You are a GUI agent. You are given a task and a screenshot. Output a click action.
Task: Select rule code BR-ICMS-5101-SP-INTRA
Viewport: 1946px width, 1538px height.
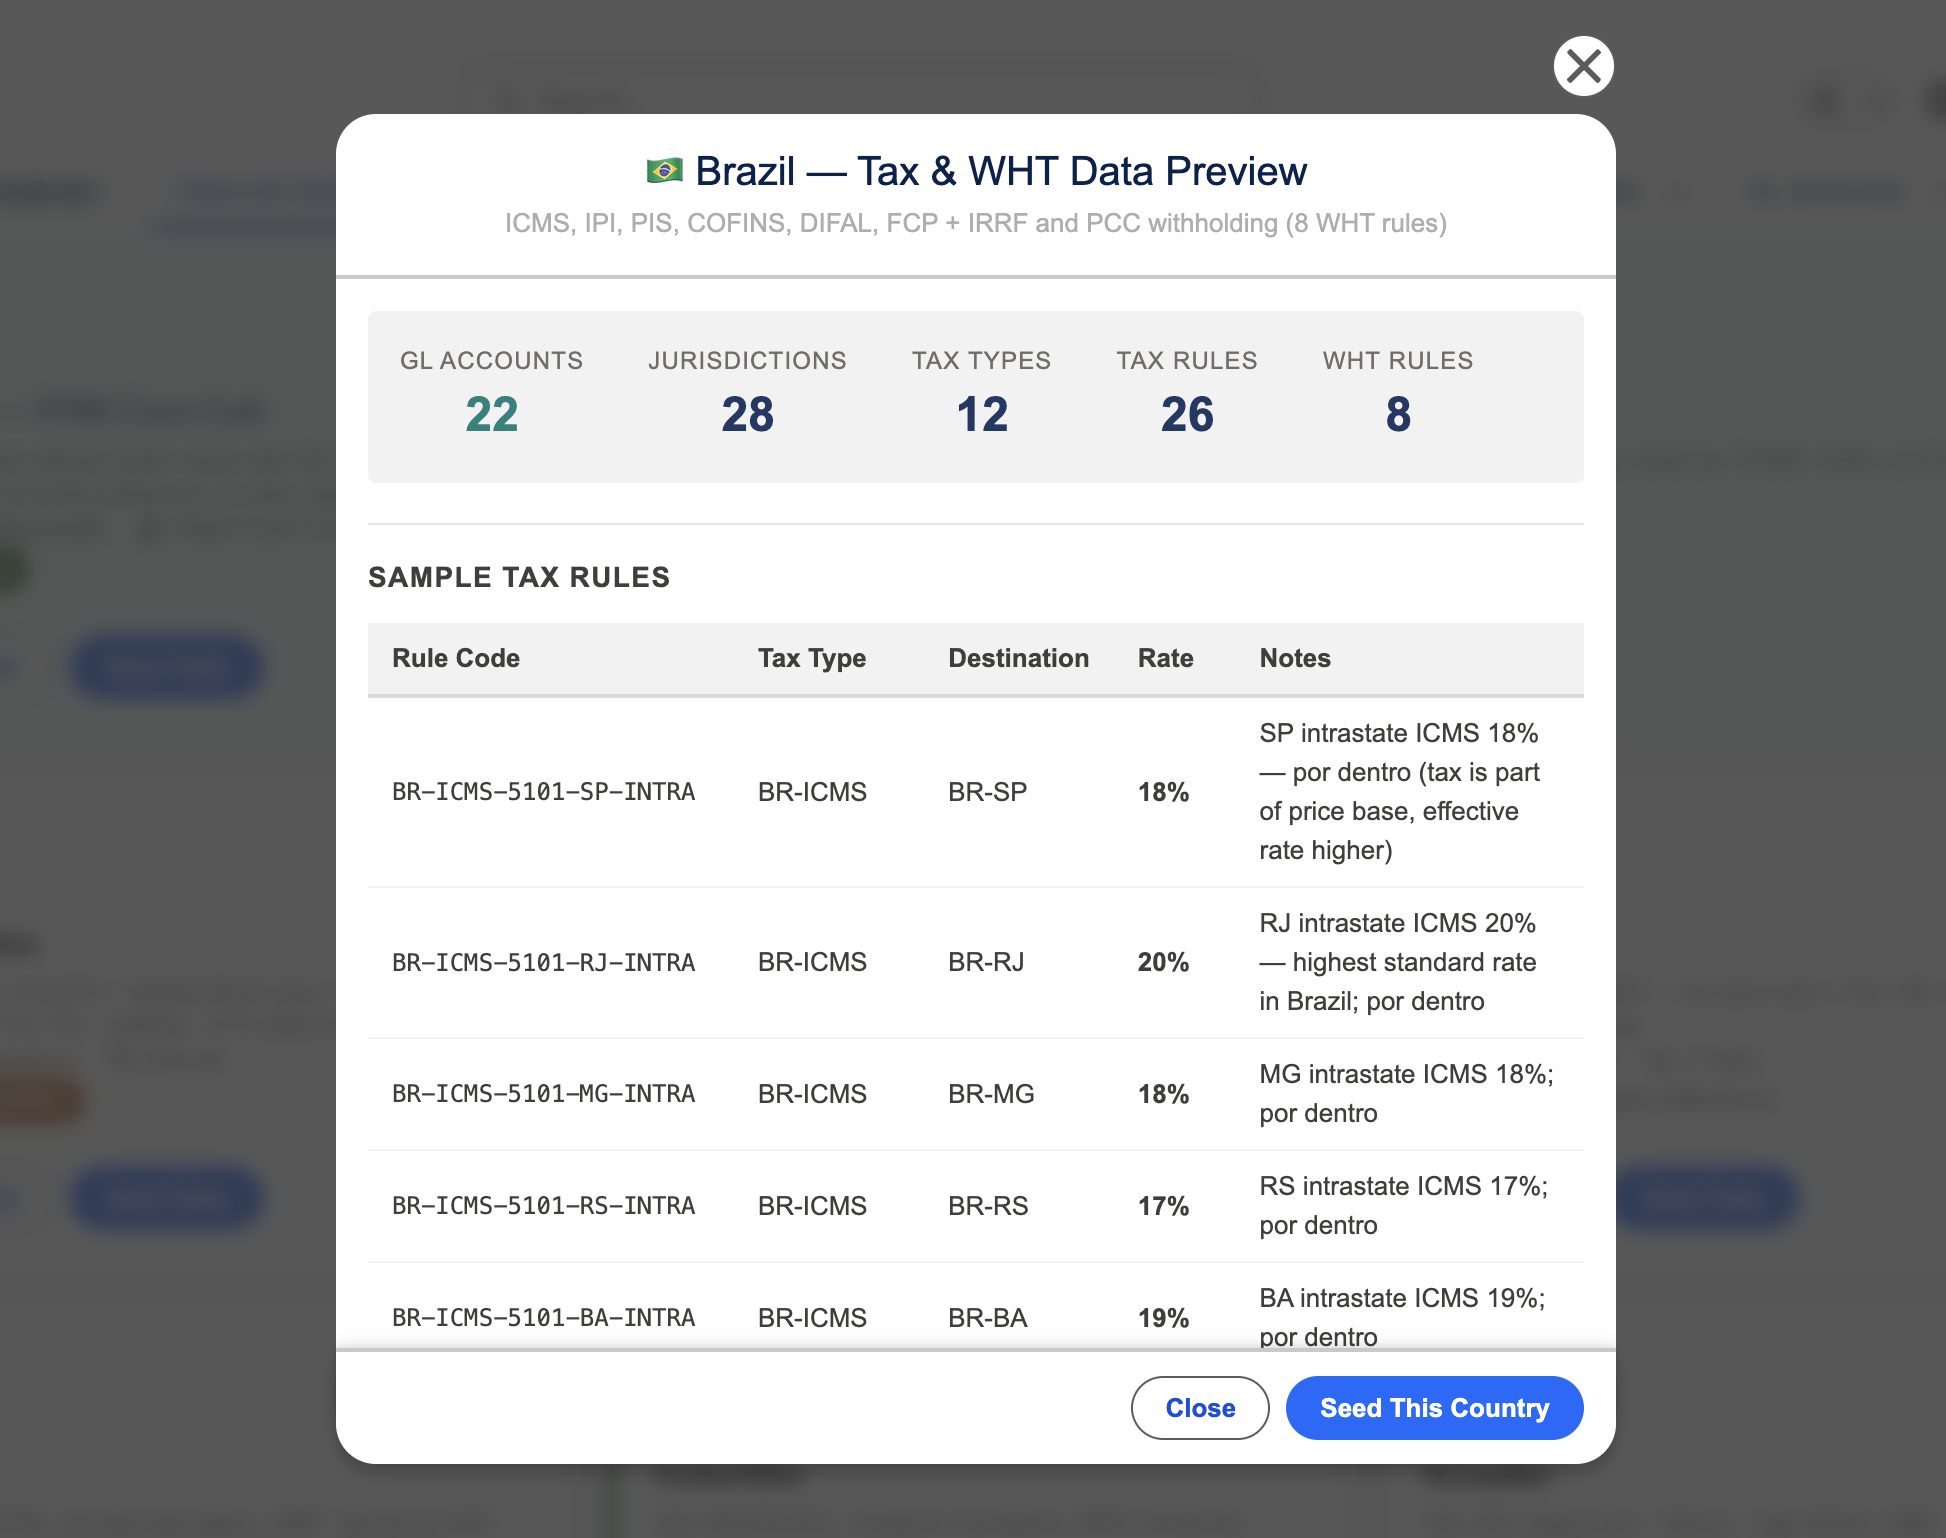click(543, 792)
